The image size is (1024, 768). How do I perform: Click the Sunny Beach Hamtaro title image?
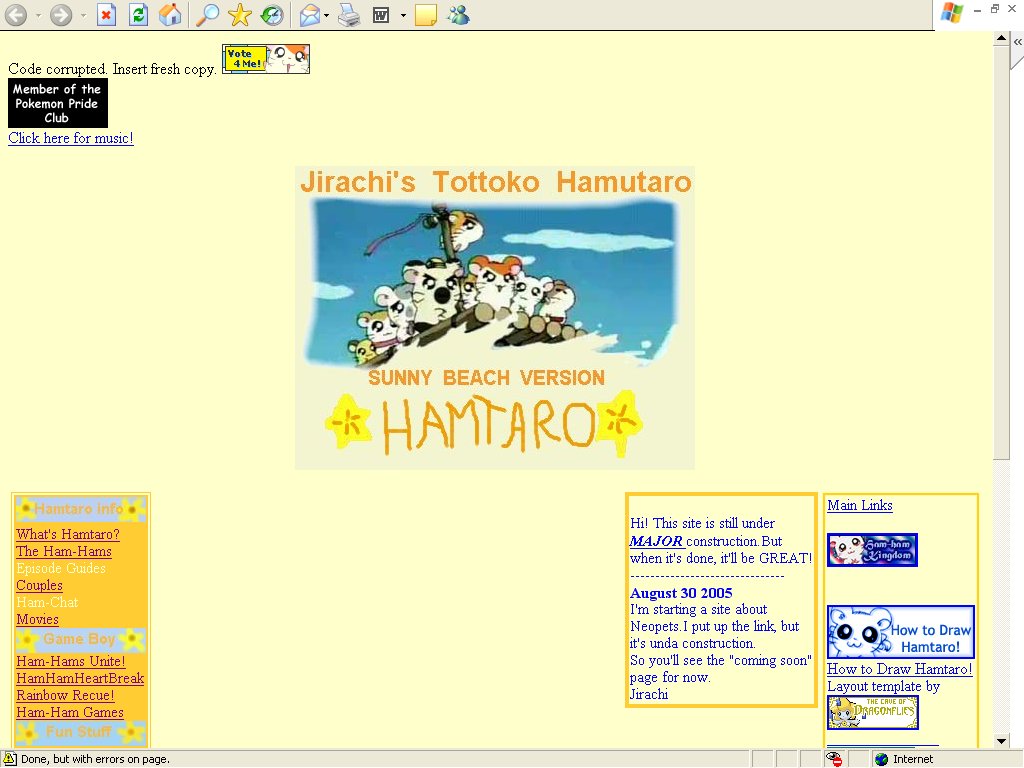494,317
